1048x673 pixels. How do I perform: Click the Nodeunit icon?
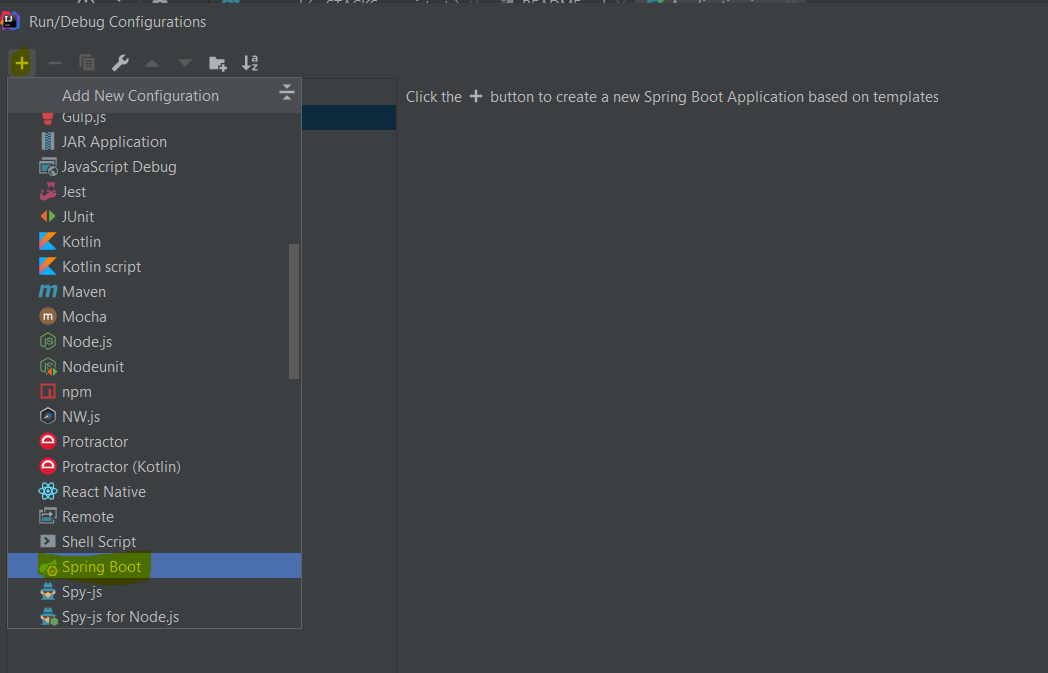pos(47,366)
